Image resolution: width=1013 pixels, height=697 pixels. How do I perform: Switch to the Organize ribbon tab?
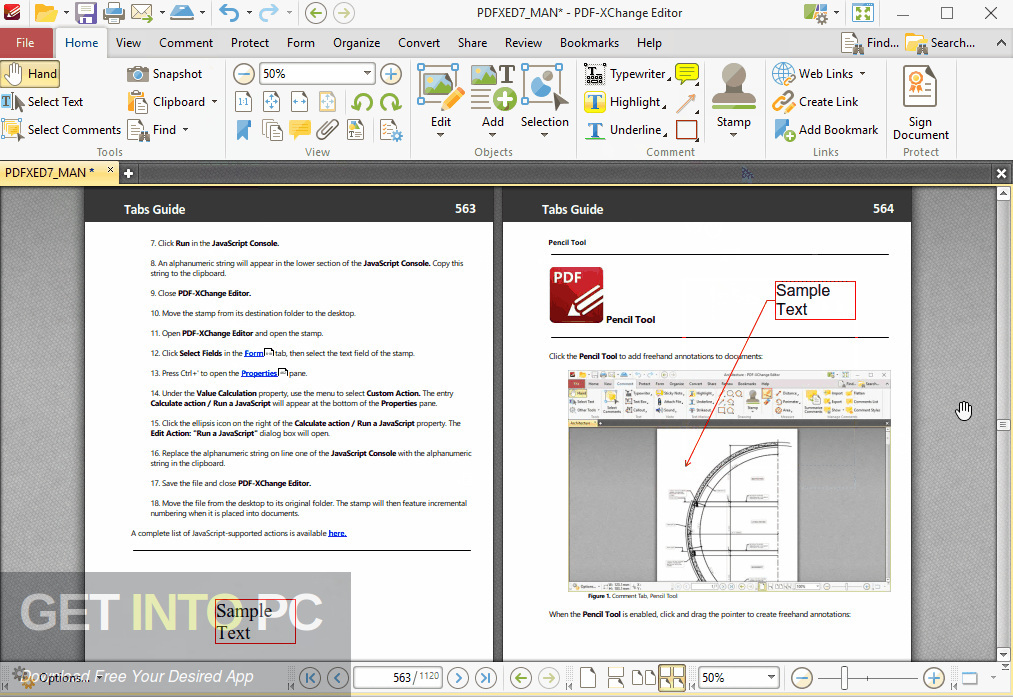(x=356, y=43)
